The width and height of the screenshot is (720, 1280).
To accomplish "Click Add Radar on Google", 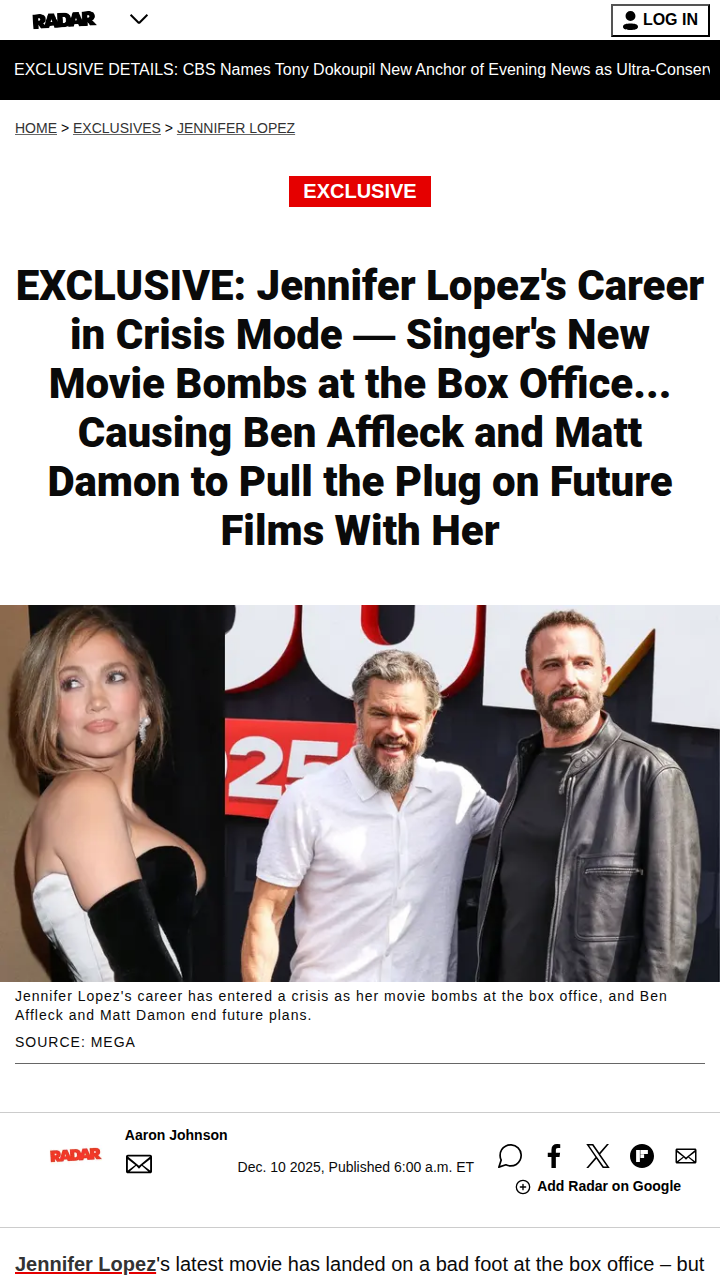I will (x=598, y=1186).
